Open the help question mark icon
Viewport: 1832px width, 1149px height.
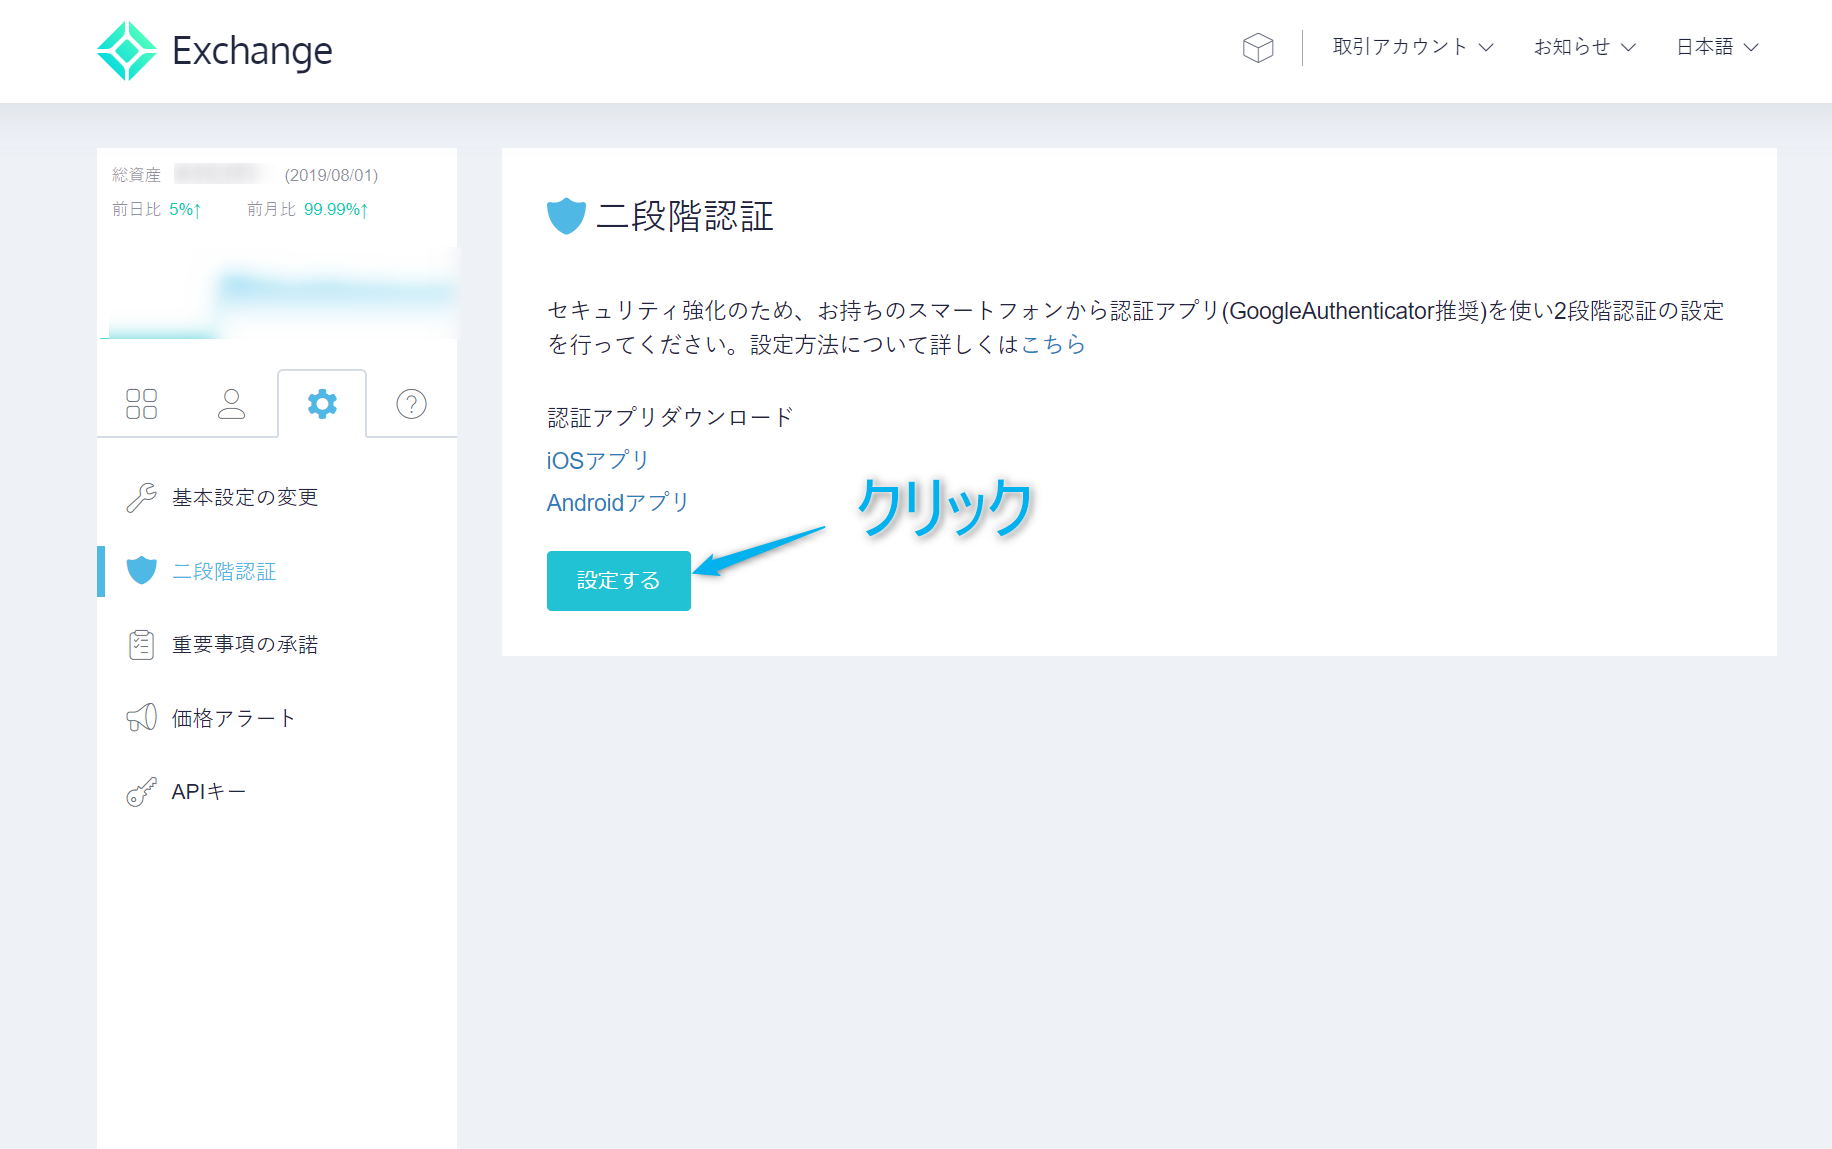pyautogui.click(x=410, y=403)
